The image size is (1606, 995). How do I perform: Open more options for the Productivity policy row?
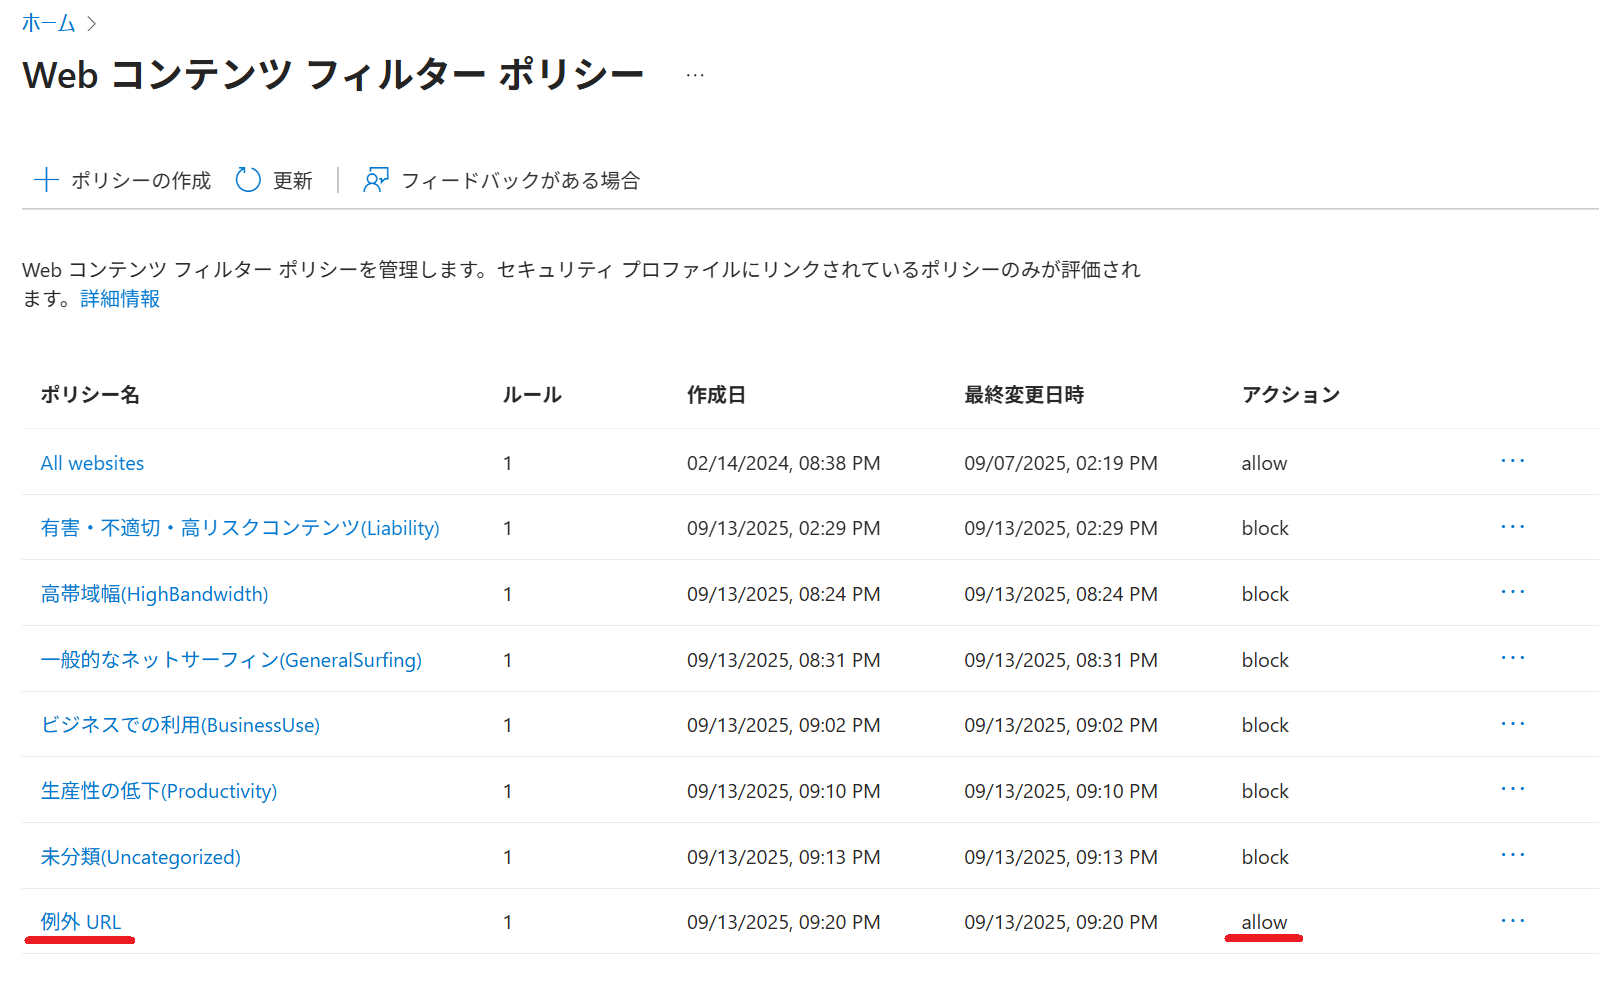(1513, 789)
